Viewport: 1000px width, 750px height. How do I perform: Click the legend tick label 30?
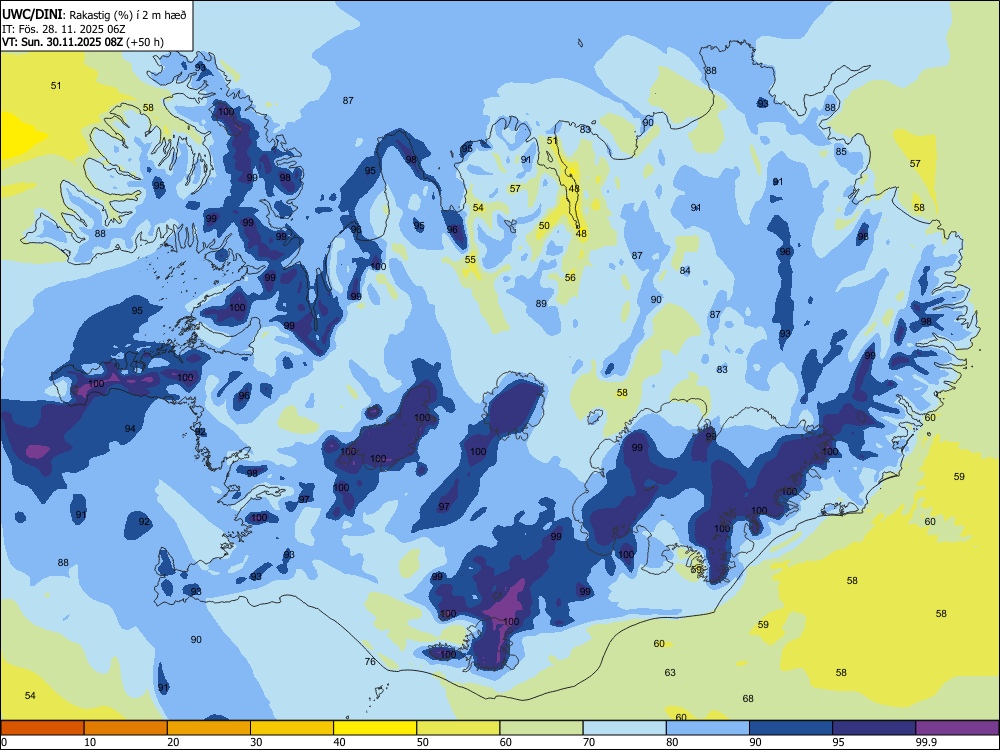coord(256,742)
